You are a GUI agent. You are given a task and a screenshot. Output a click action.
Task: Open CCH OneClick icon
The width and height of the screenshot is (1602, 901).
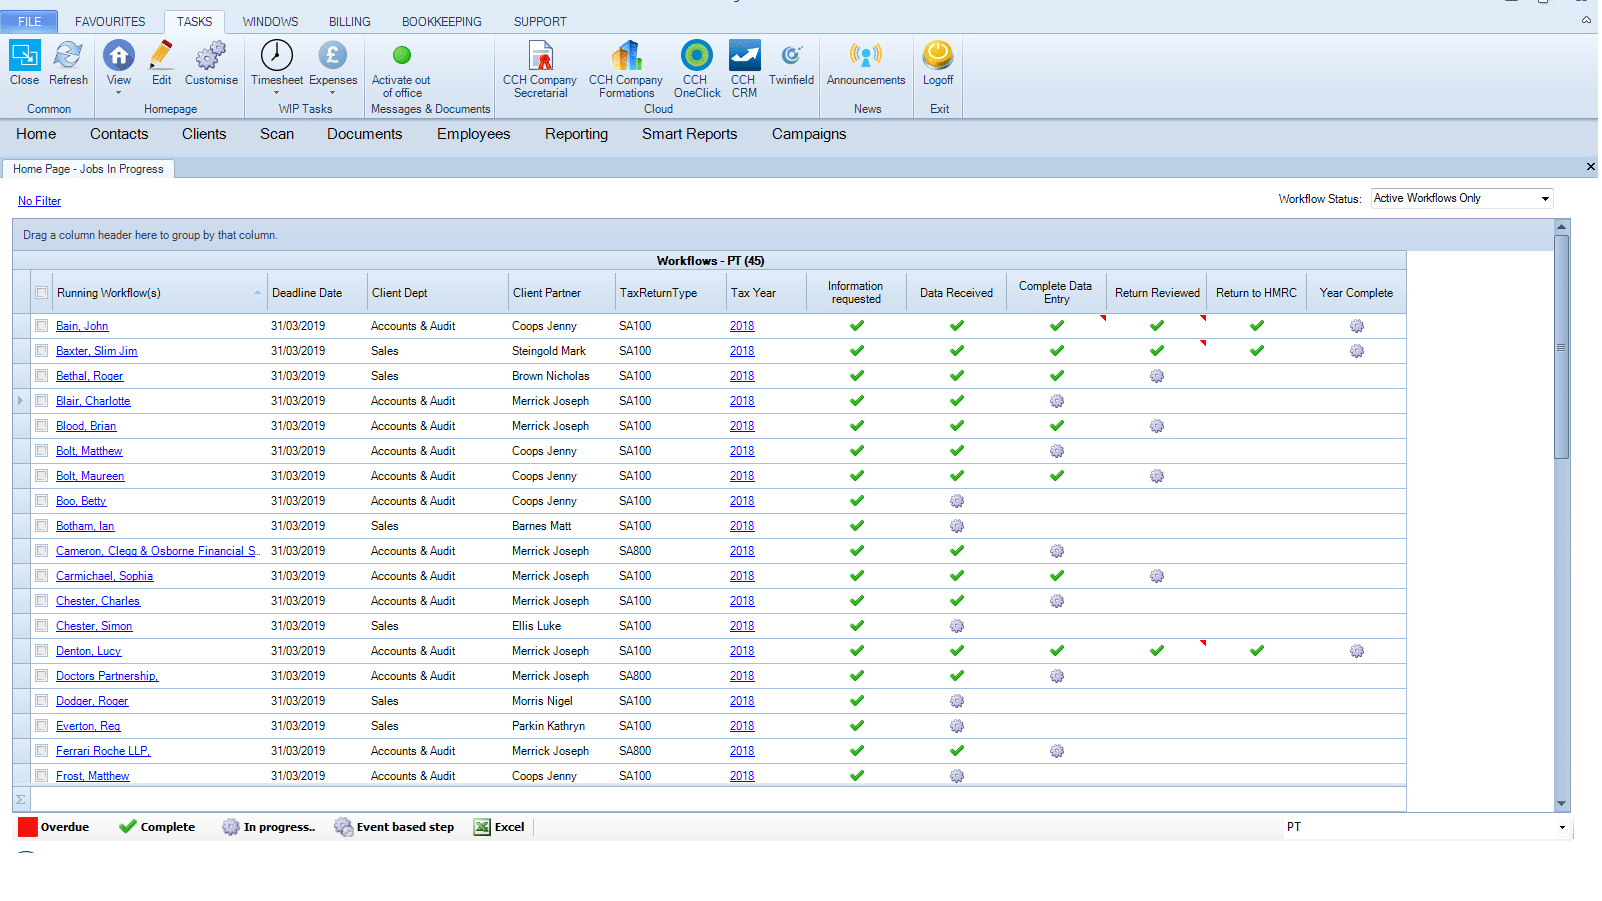696,55
